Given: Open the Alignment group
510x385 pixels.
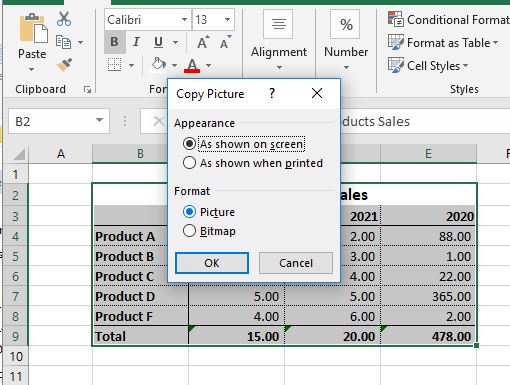Looking at the screenshot, I should click(x=279, y=40).
